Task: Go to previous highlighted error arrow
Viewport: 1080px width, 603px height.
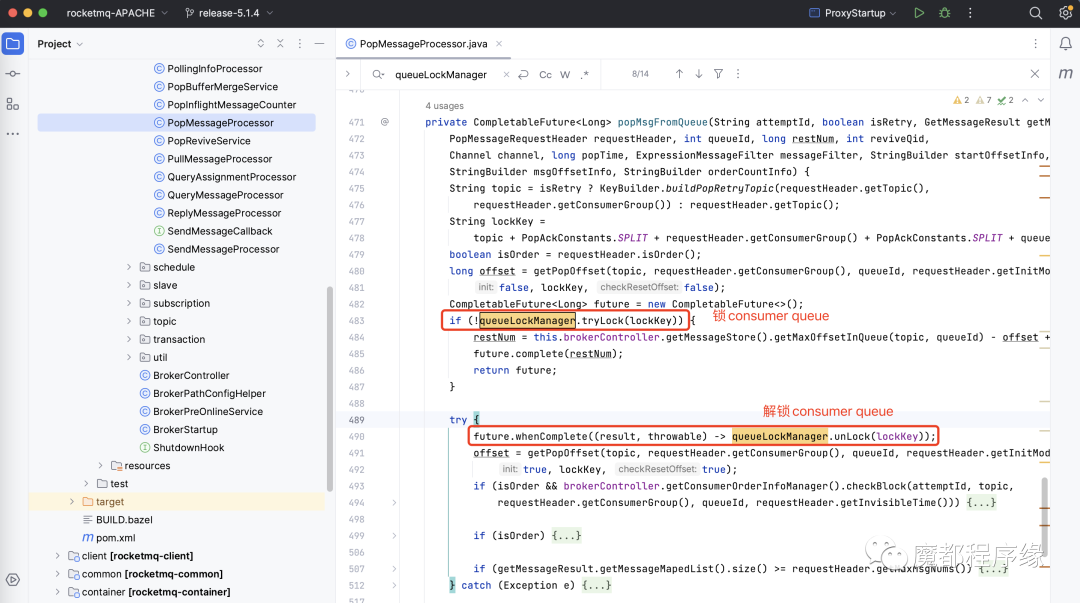Action: click(x=1025, y=100)
